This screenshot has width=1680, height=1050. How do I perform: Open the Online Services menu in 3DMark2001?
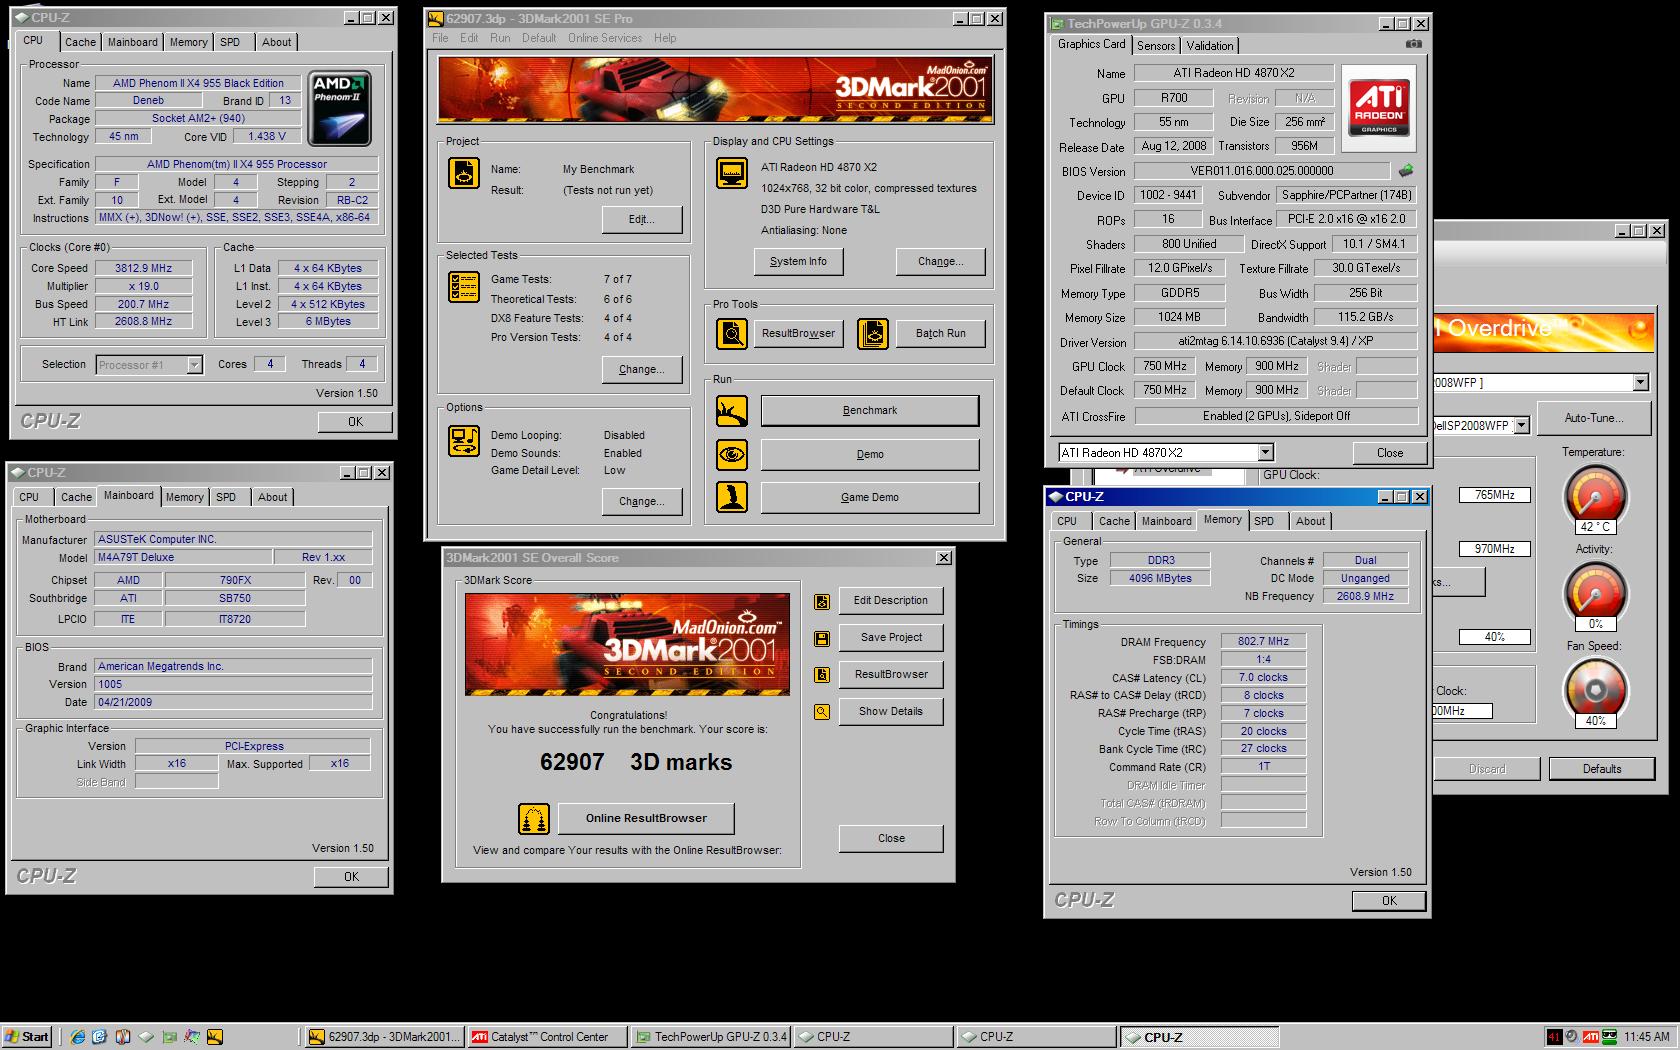(605, 38)
